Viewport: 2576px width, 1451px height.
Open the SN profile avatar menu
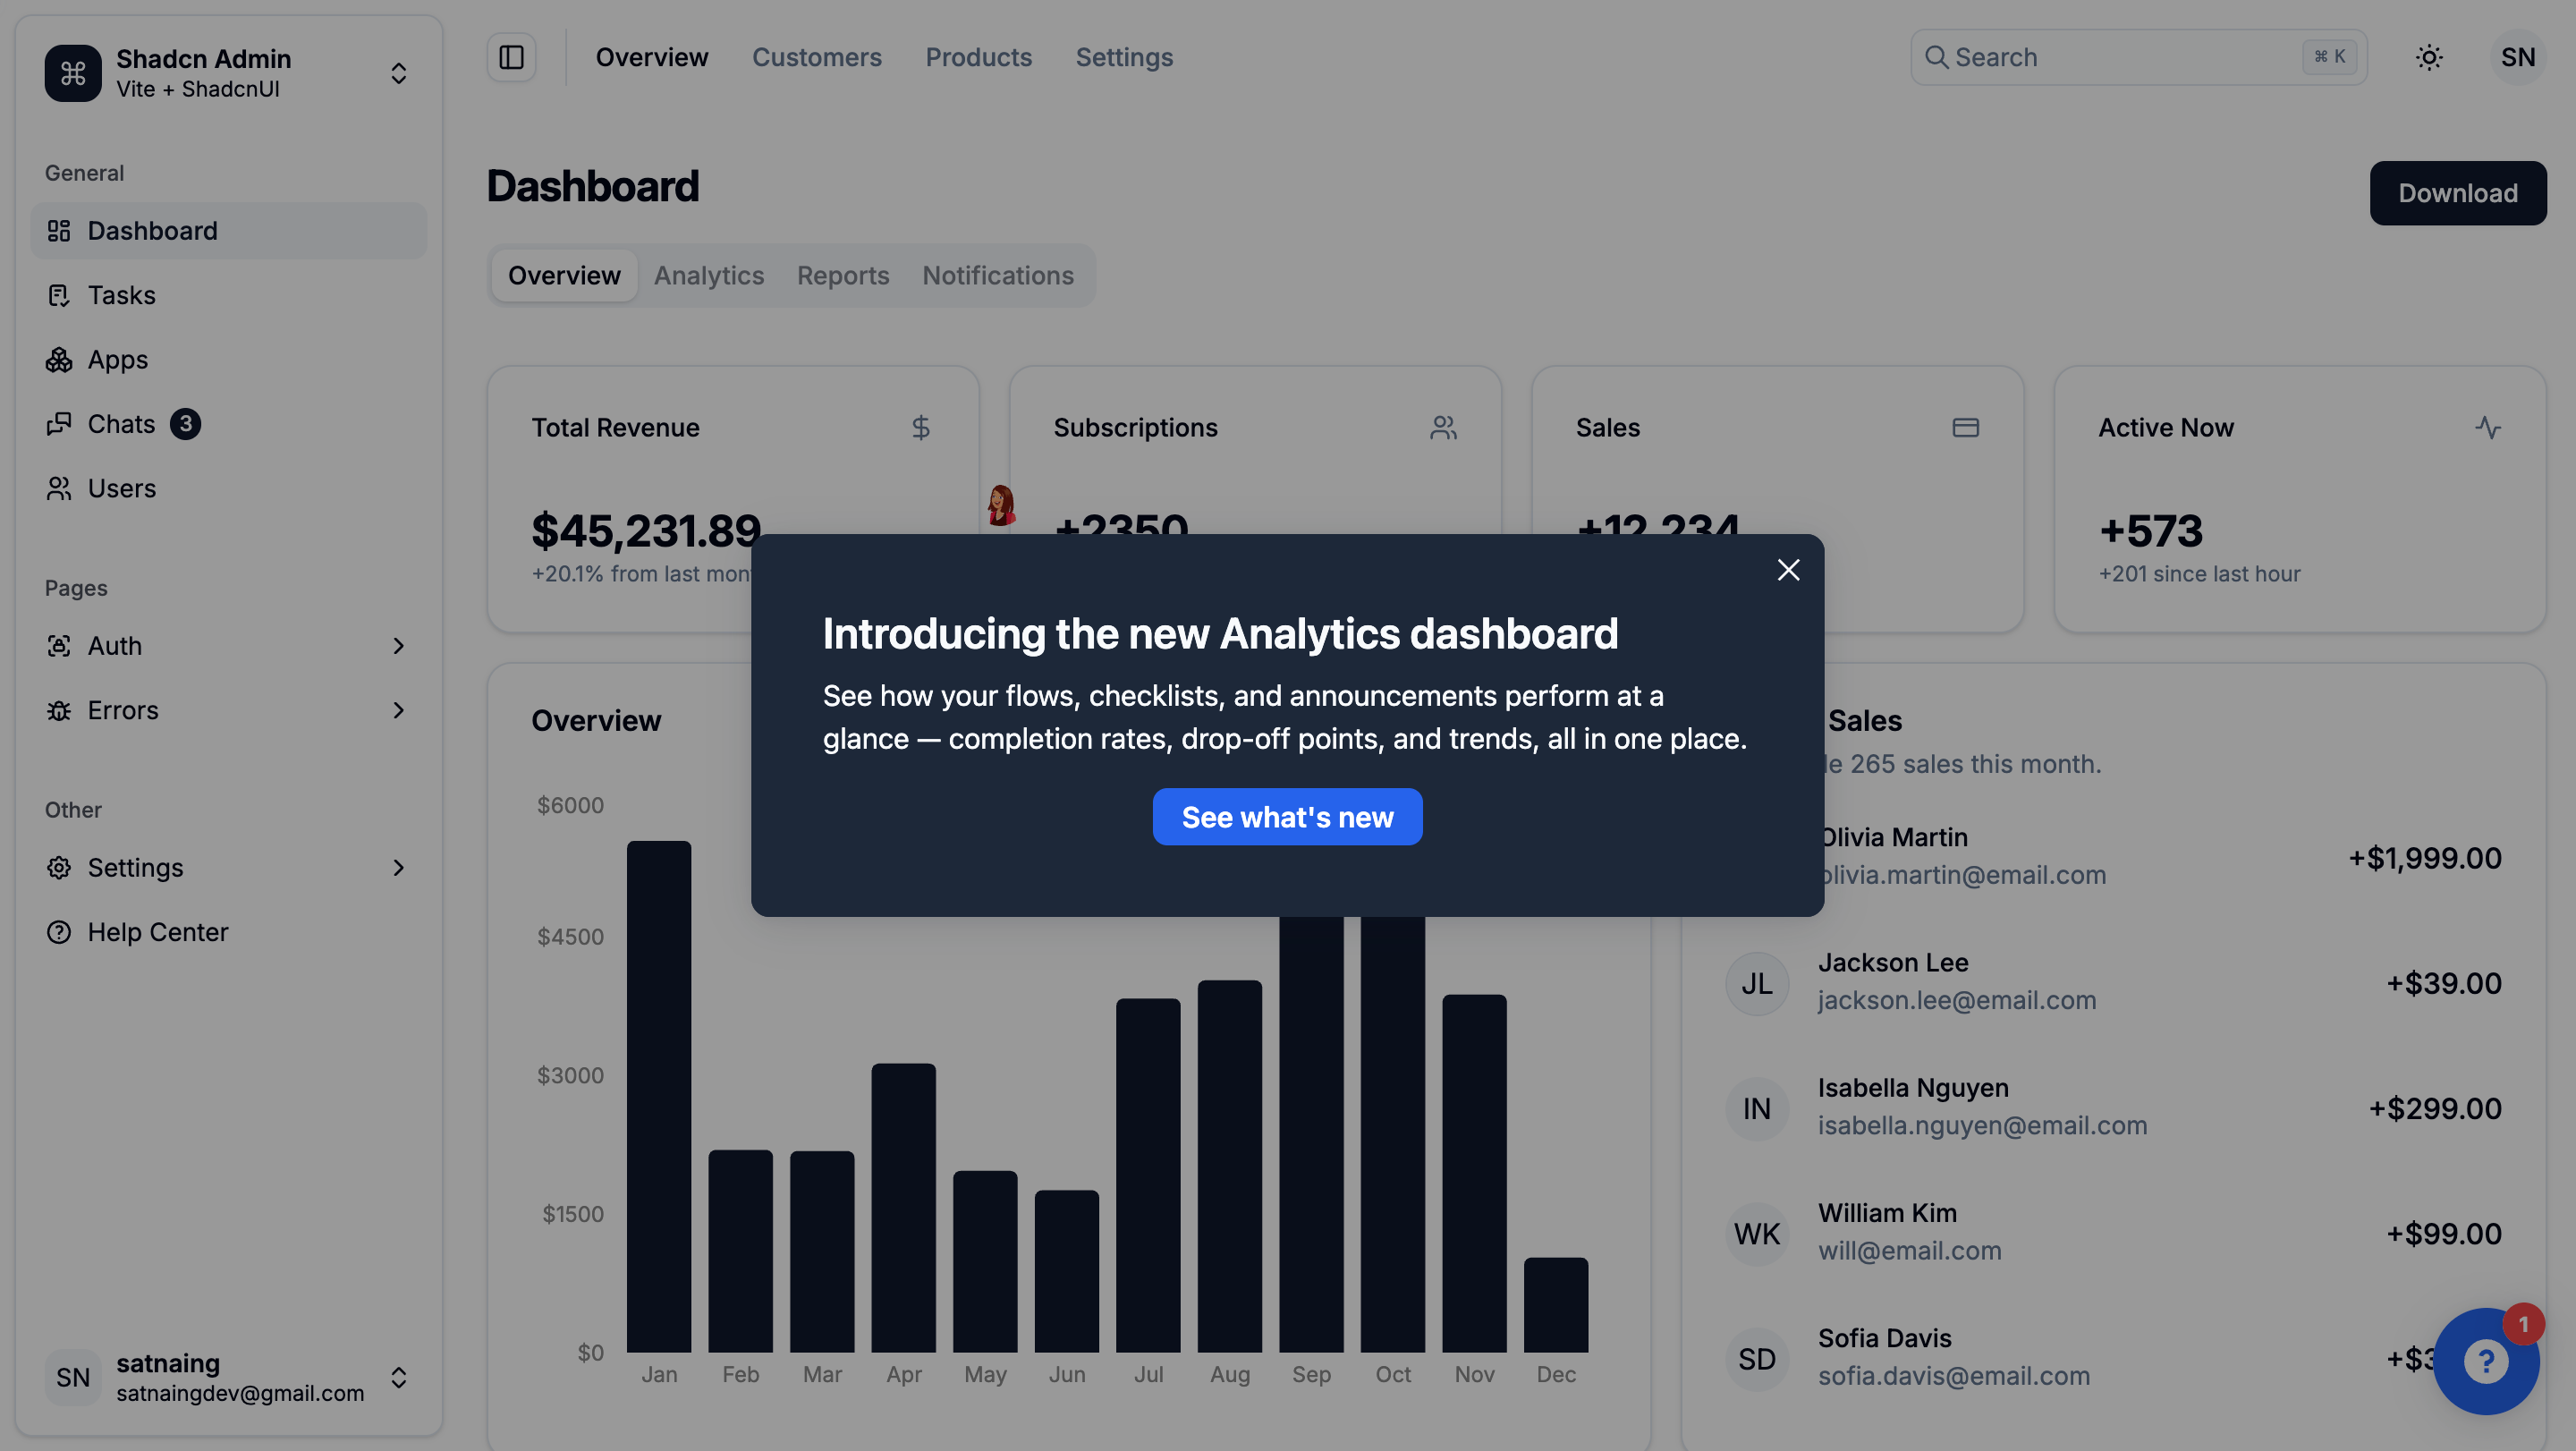coord(2517,57)
